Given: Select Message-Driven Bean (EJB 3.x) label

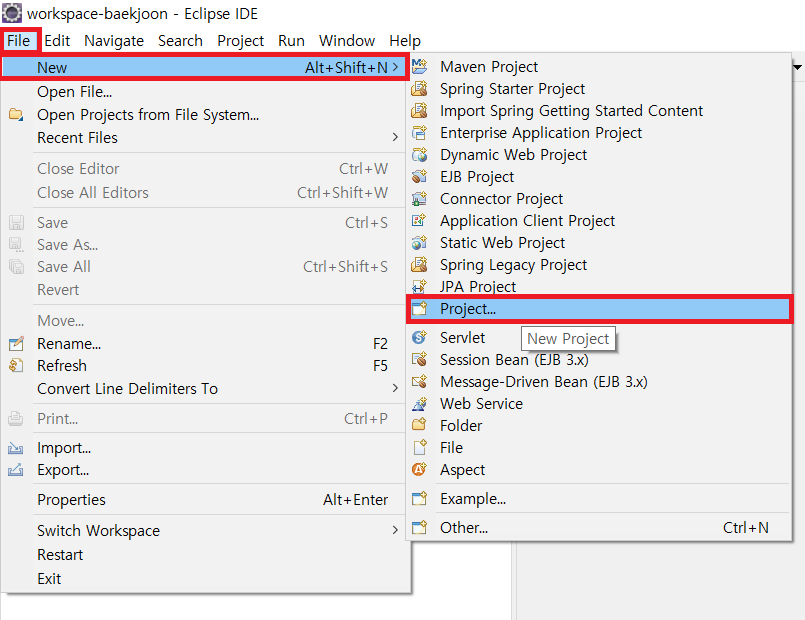Looking at the screenshot, I should (544, 382).
